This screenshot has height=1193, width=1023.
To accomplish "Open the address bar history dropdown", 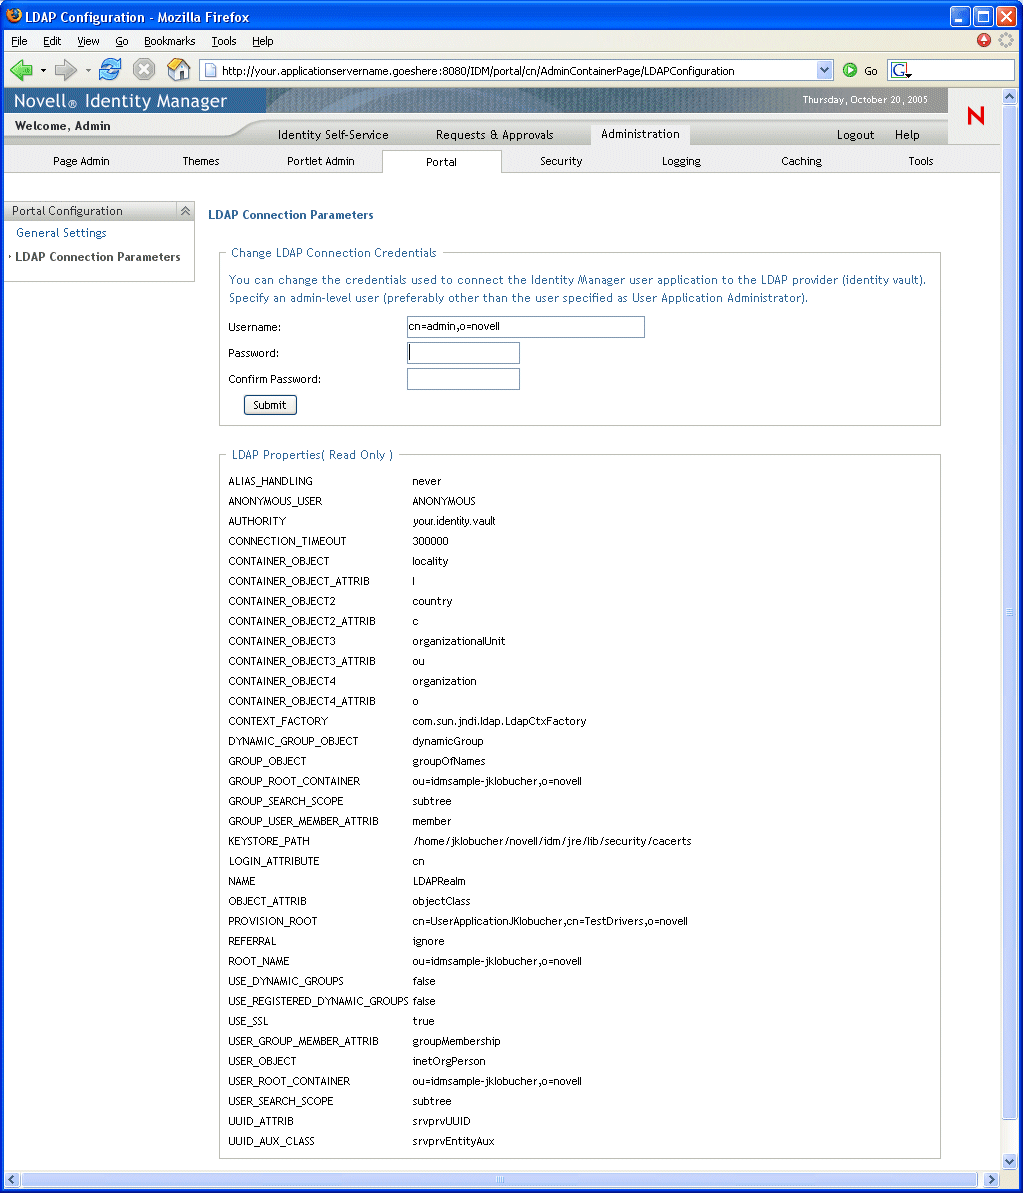I will pos(824,70).
